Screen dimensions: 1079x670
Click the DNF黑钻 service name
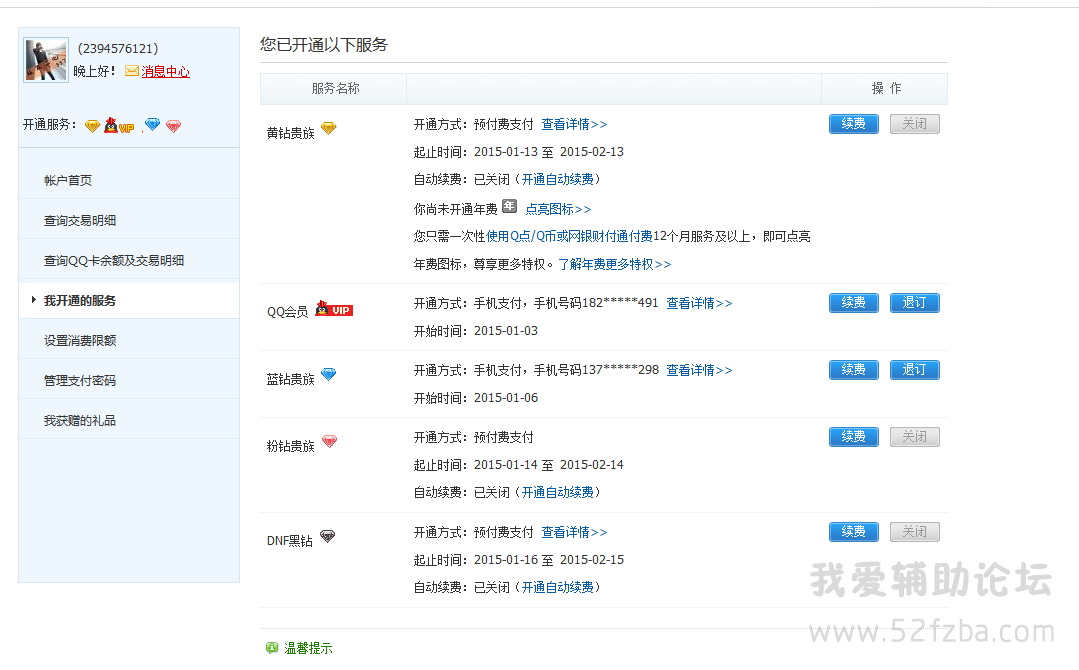point(290,541)
